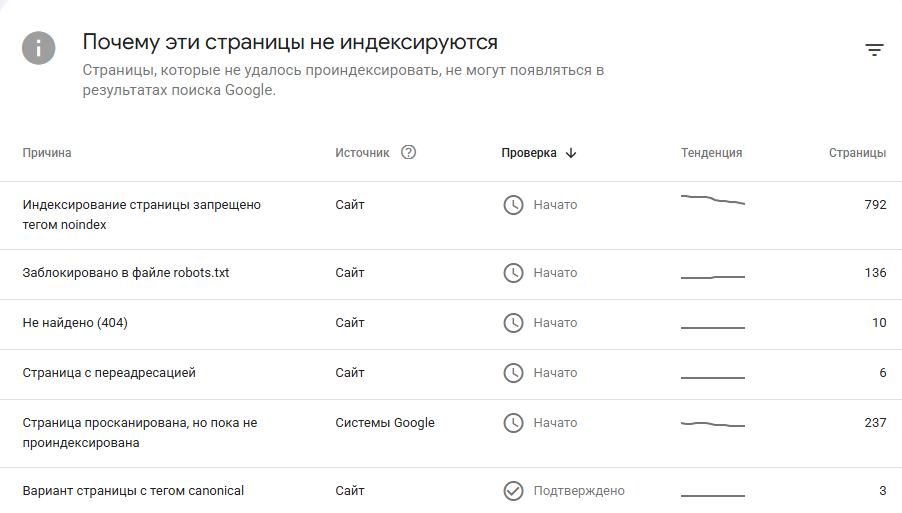The height and width of the screenshot is (513, 902).
Task: Sort by the Страницы column header
Action: pos(857,153)
